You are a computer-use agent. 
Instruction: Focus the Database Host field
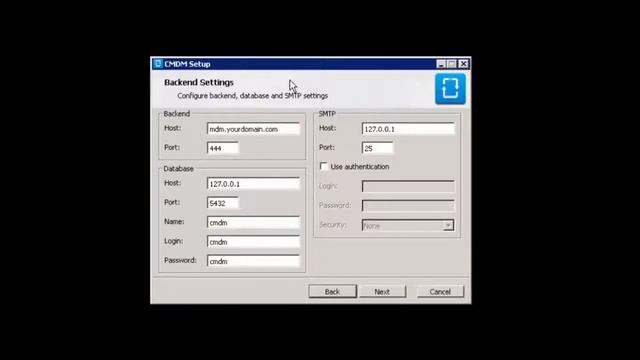[x=253, y=184]
